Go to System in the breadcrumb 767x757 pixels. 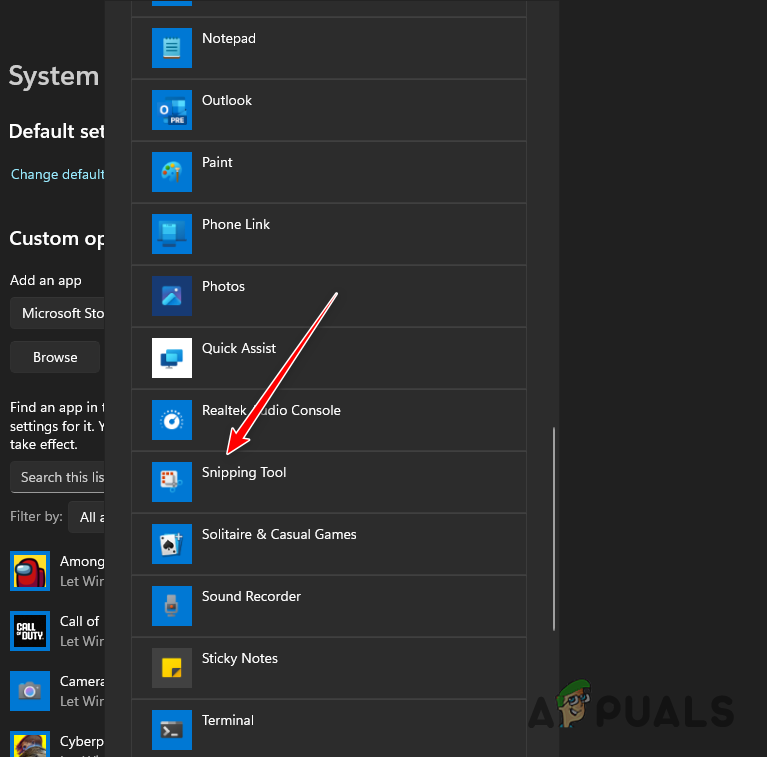point(54,76)
